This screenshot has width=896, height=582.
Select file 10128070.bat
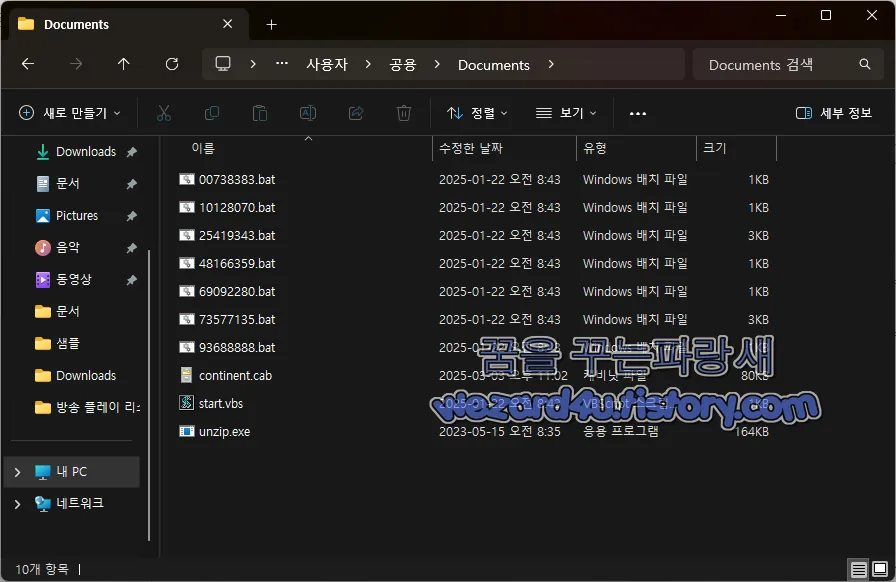[227, 208]
